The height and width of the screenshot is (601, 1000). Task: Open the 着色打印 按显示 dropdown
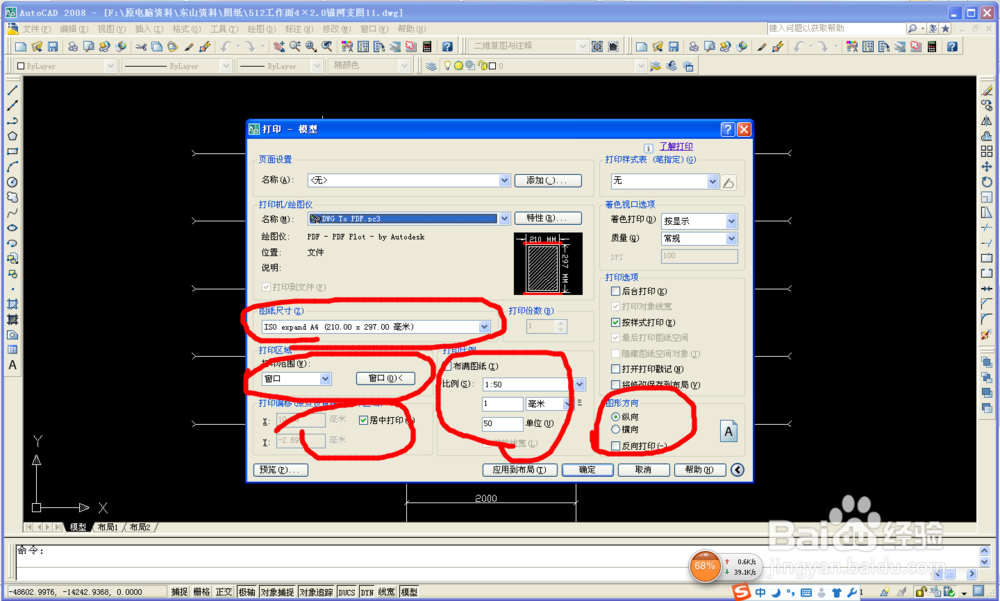point(732,221)
